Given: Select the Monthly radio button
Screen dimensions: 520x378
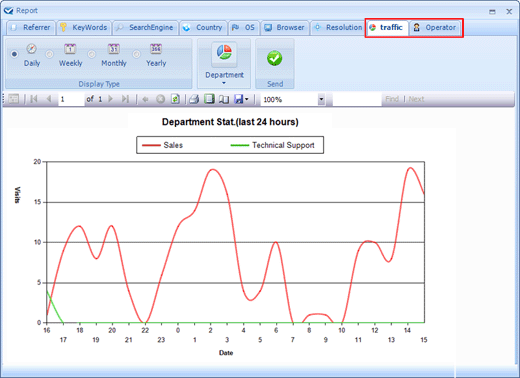Looking at the screenshot, I should [x=92, y=54].
